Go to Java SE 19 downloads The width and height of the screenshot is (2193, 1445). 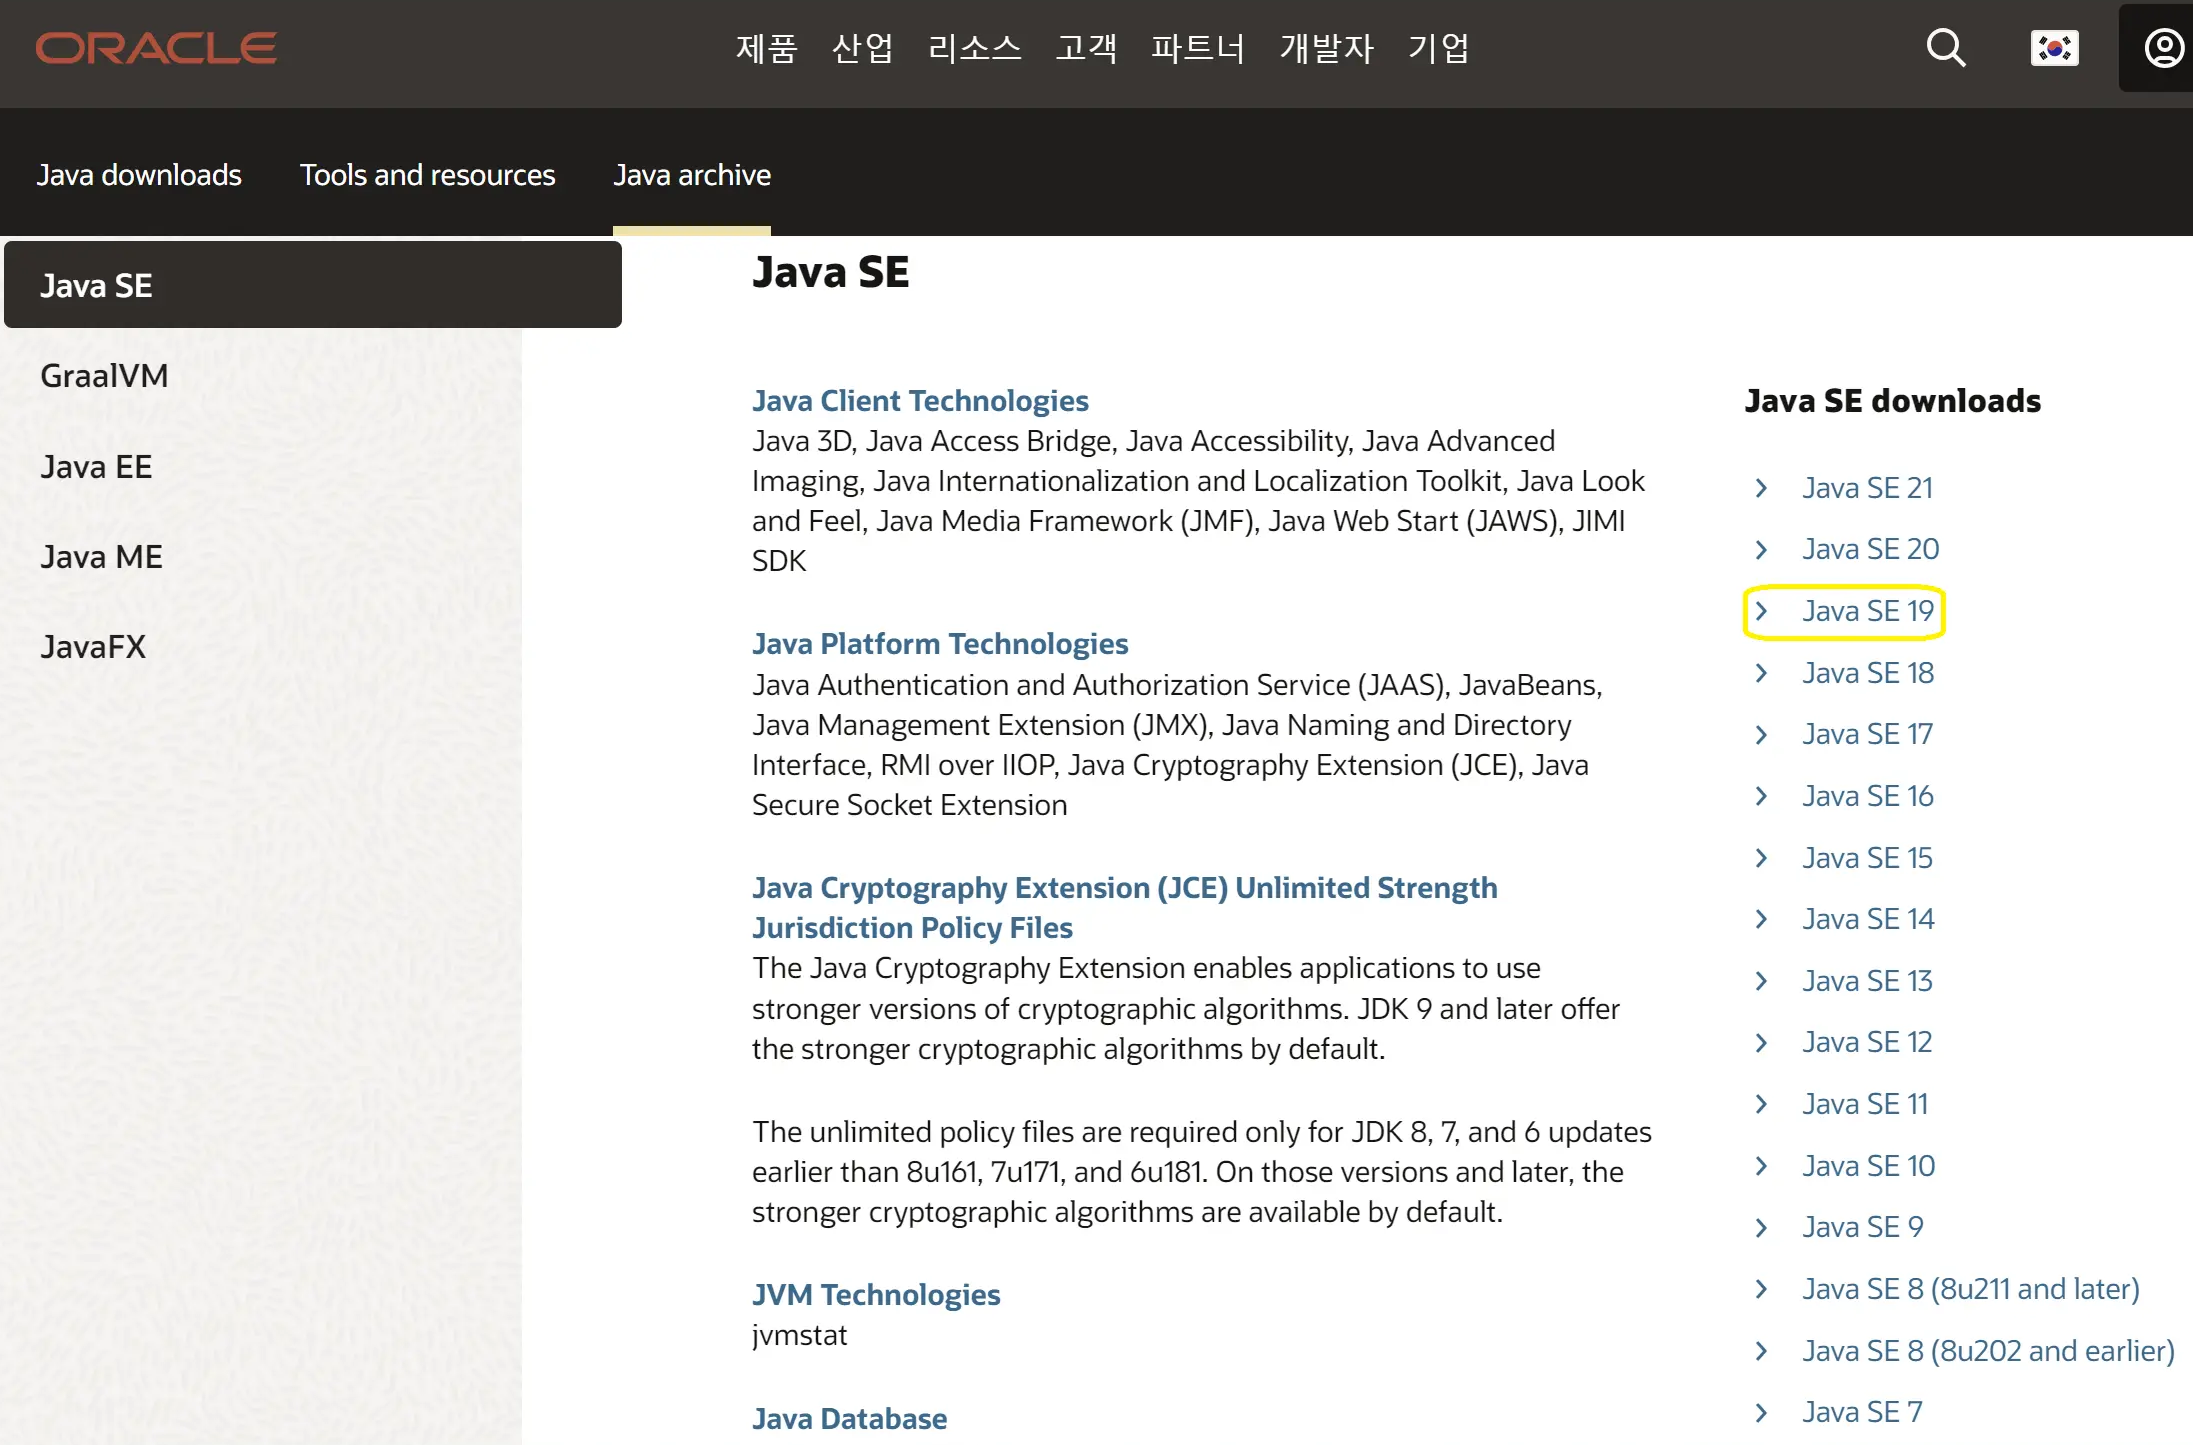click(1868, 611)
